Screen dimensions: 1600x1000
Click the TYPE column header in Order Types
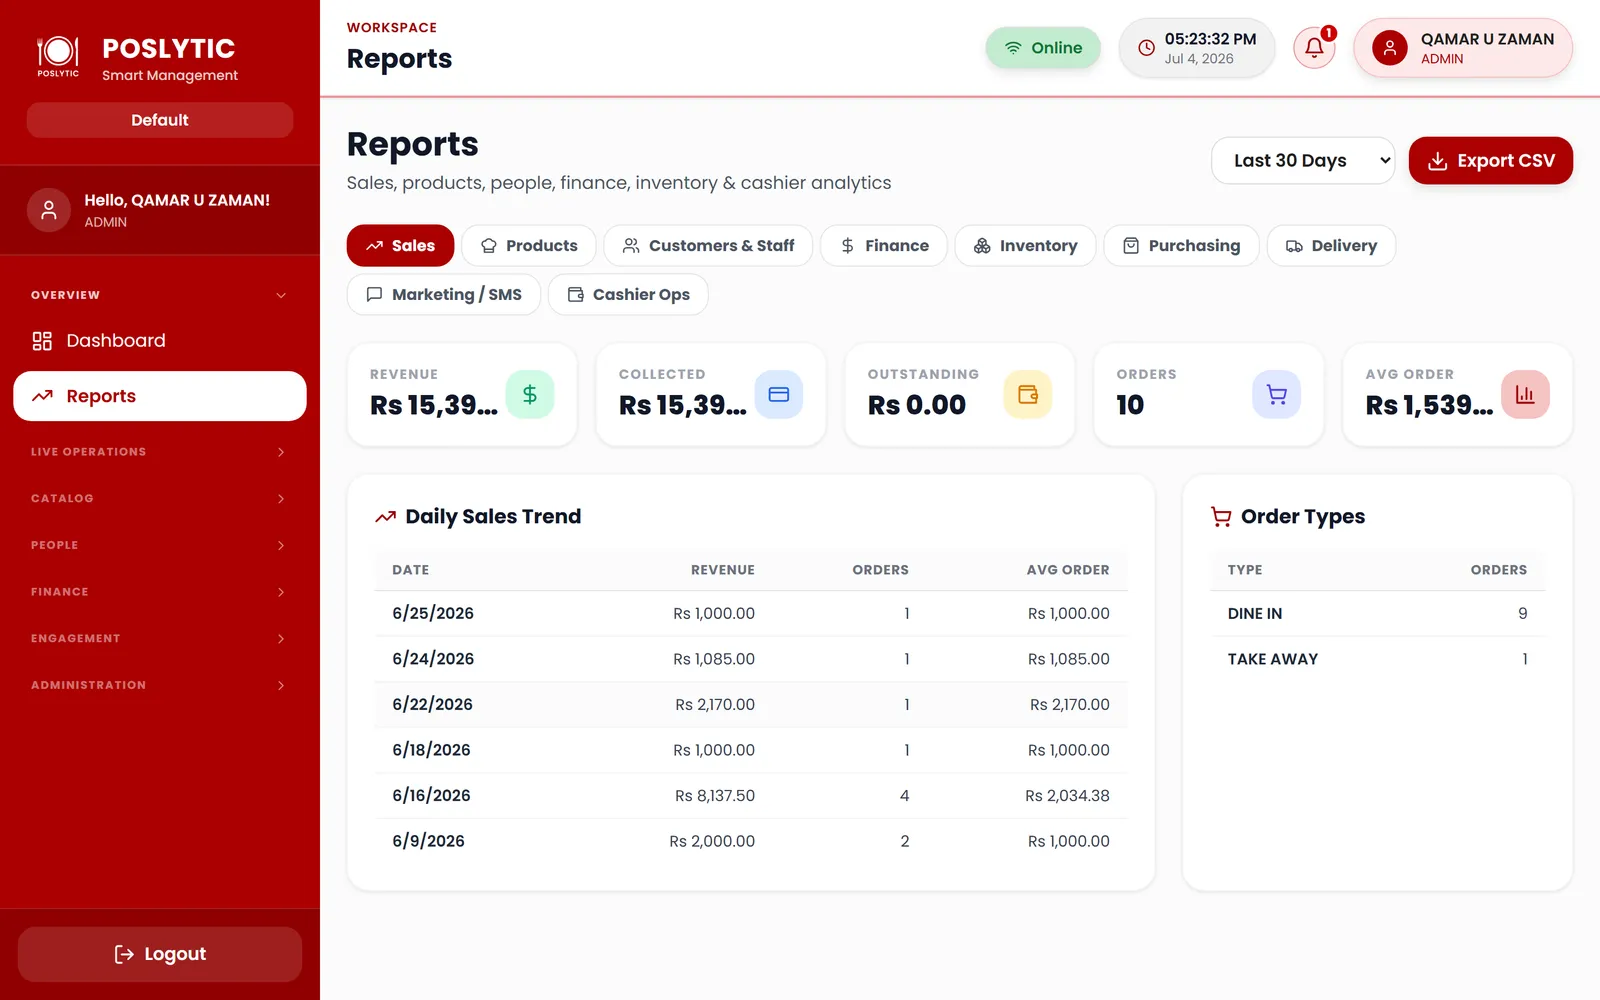click(1245, 570)
